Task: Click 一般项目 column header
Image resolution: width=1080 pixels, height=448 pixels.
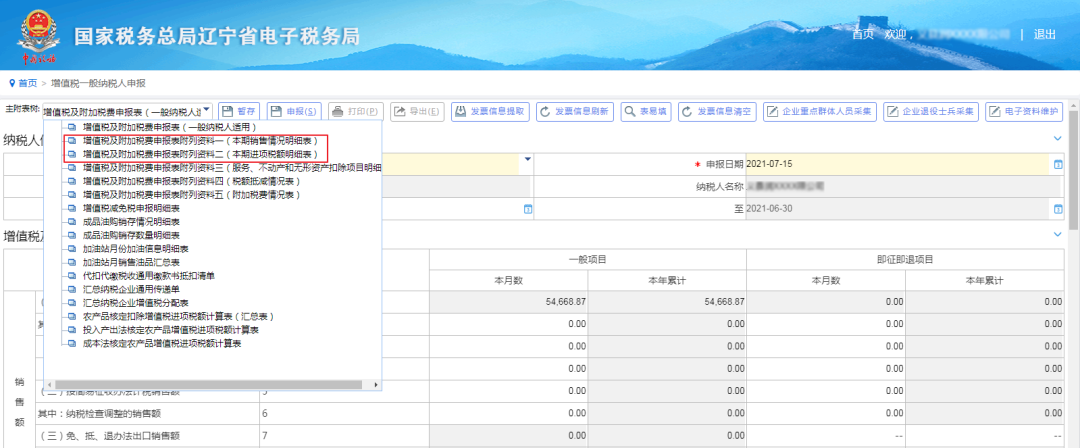Action: click(x=588, y=259)
